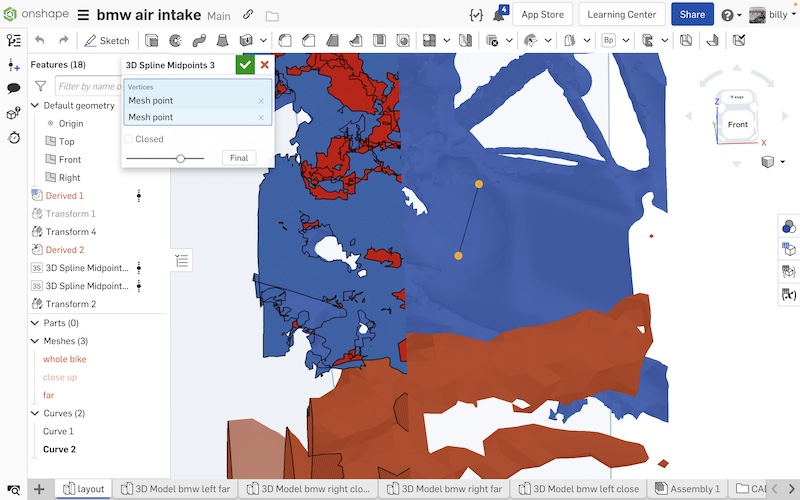Screen dimensions: 800x500
Task: Click the stopwatch icon in left sidebar
Action: pyautogui.click(x=14, y=137)
